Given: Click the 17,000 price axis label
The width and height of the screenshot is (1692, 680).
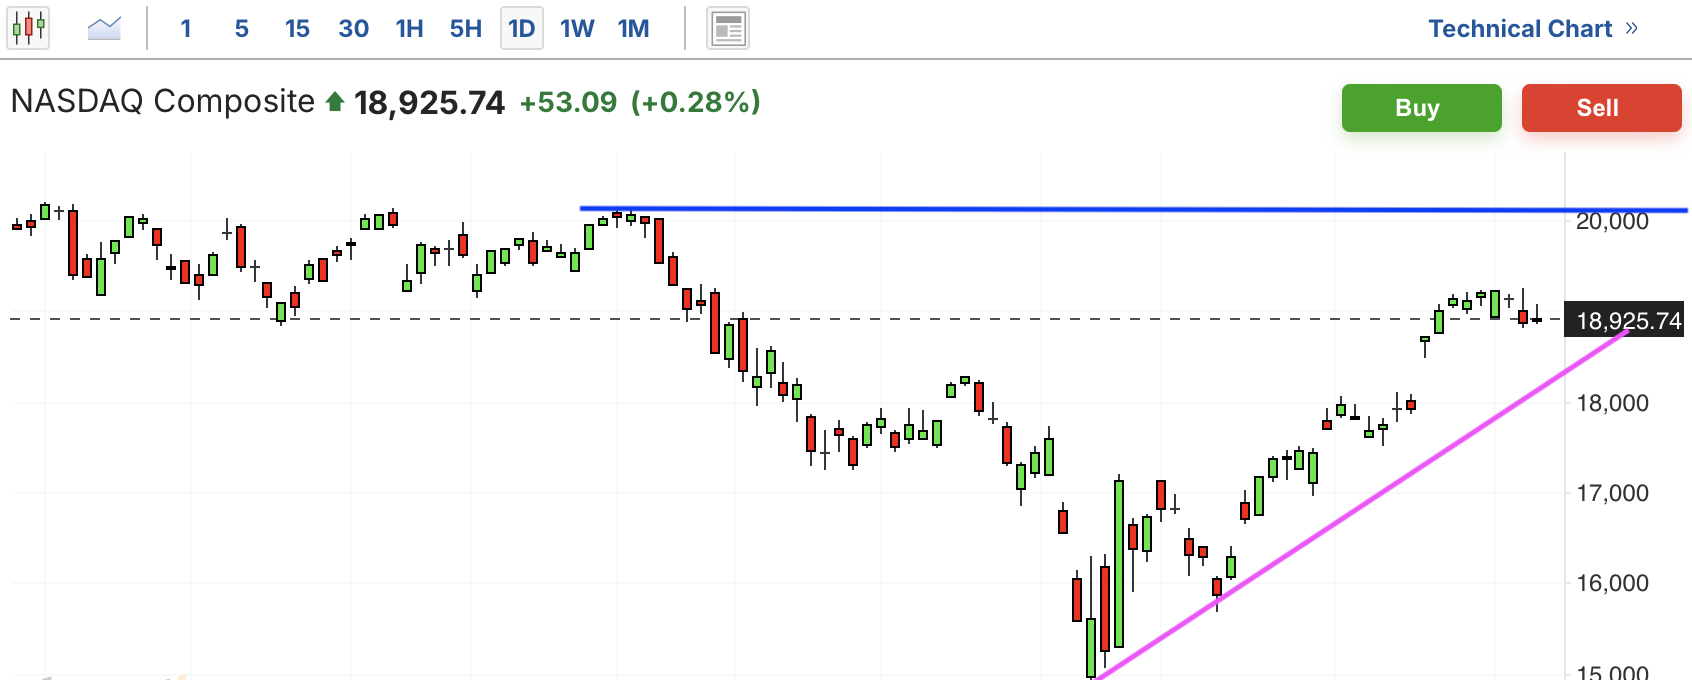Looking at the screenshot, I should 1612,493.
